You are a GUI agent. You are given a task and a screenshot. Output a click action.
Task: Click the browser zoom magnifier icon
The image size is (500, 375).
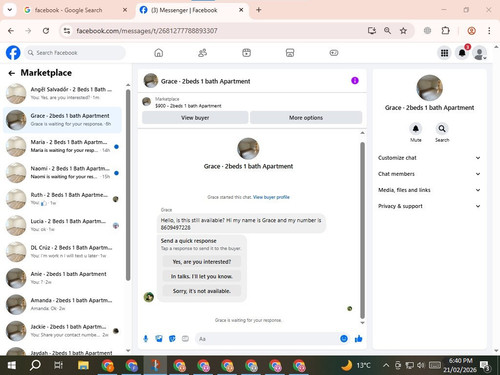click(x=387, y=31)
